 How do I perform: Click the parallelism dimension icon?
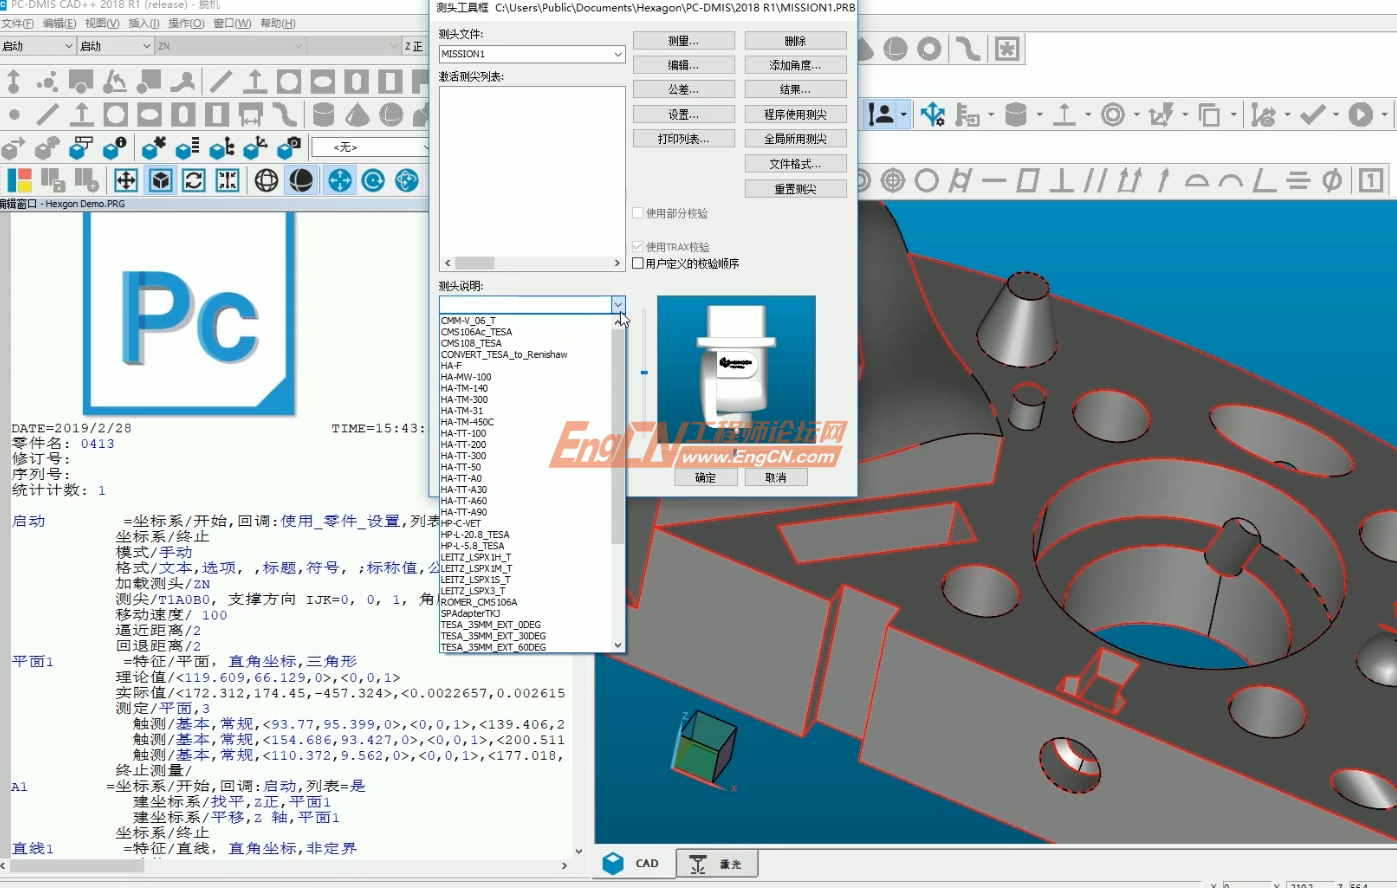(1096, 181)
